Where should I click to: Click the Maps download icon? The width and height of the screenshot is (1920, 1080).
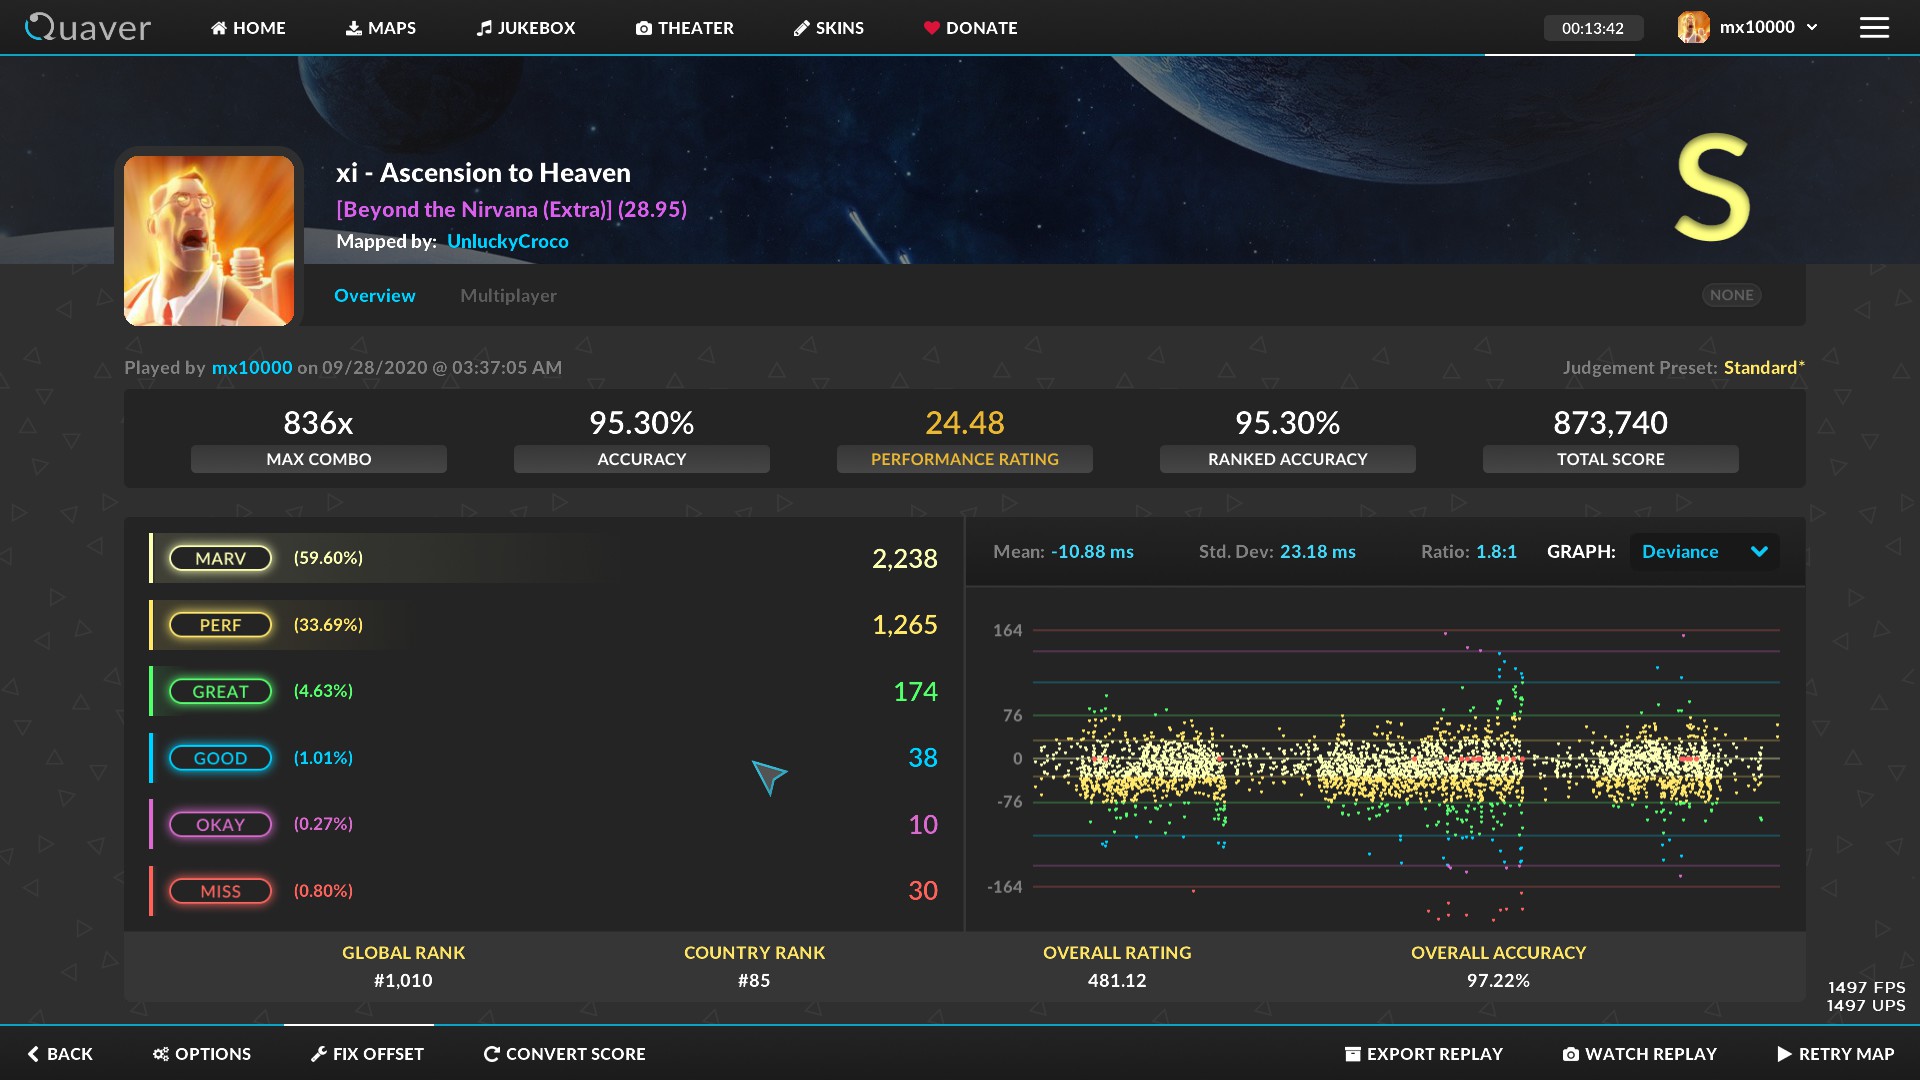[354, 28]
